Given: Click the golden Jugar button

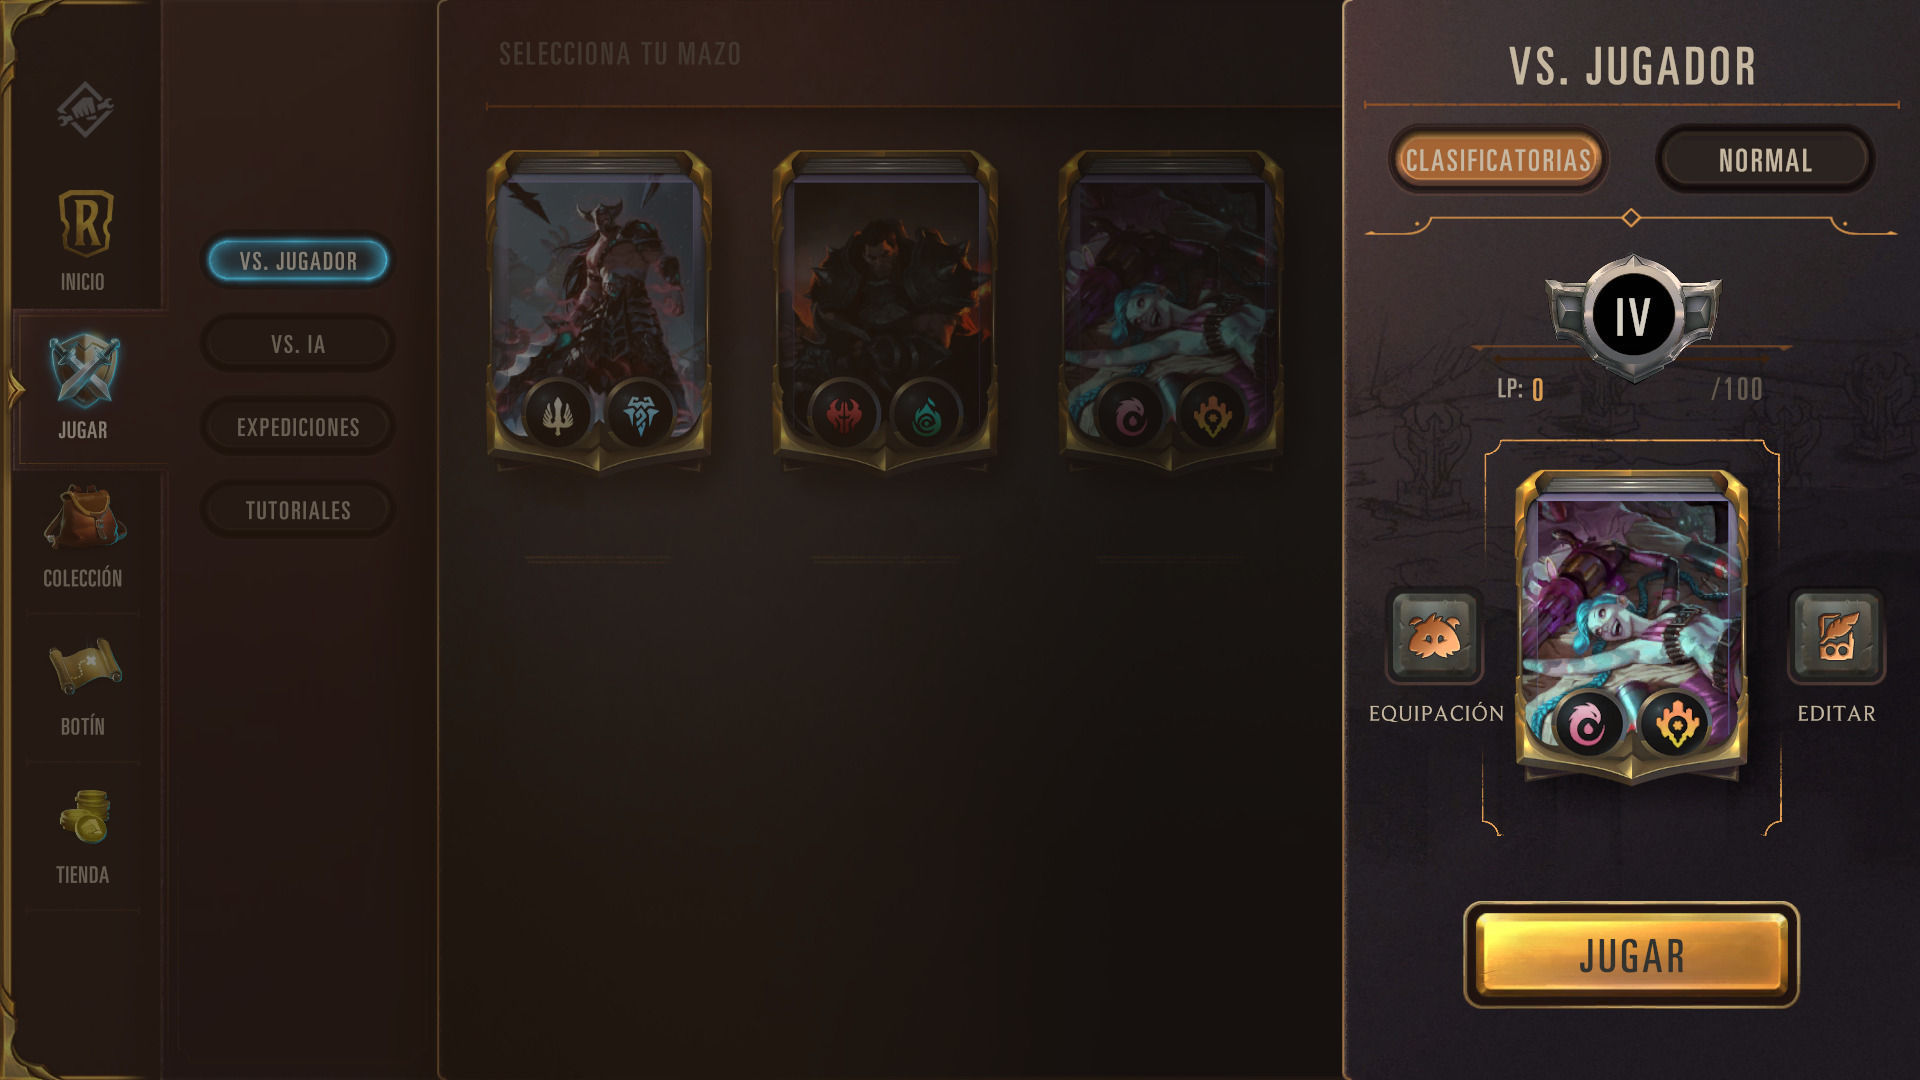Looking at the screenshot, I should 1631,955.
